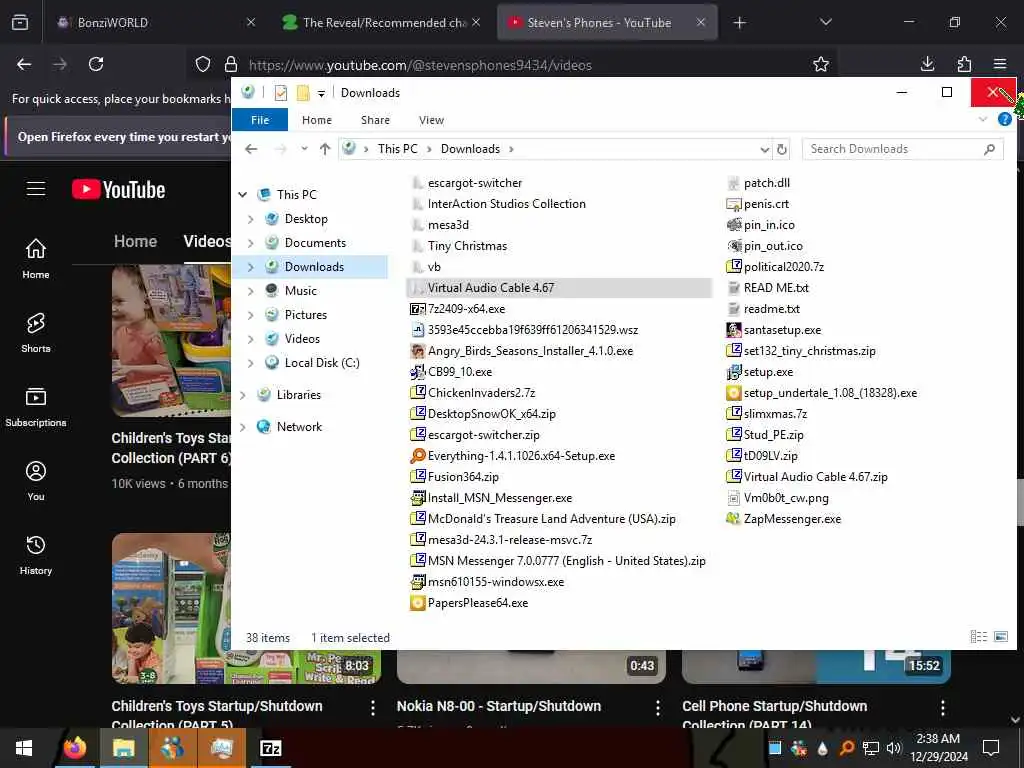Open Explorer help button
1024x768 pixels.
(1004, 119)
